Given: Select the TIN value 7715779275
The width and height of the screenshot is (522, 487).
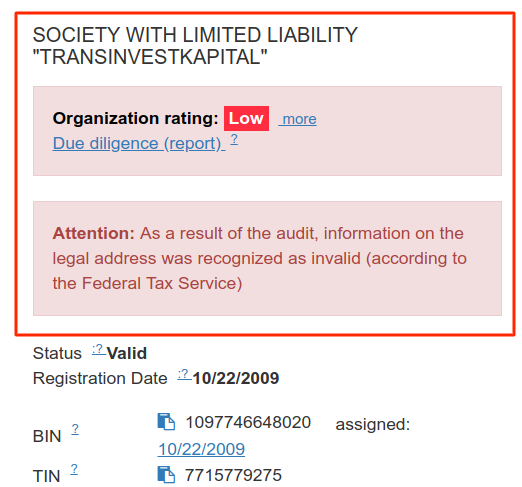Looking at the screenshot, I should pyautogui.click(x=233, y=475).
